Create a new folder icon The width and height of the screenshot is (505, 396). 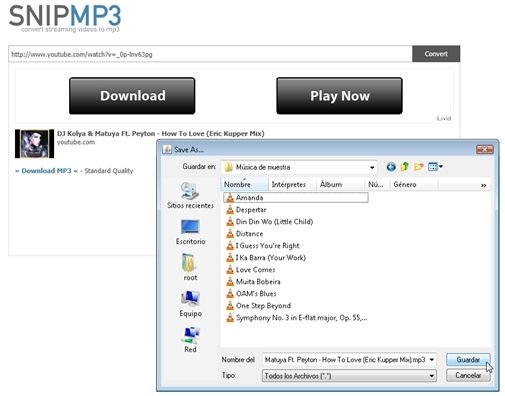click(419, 166)
